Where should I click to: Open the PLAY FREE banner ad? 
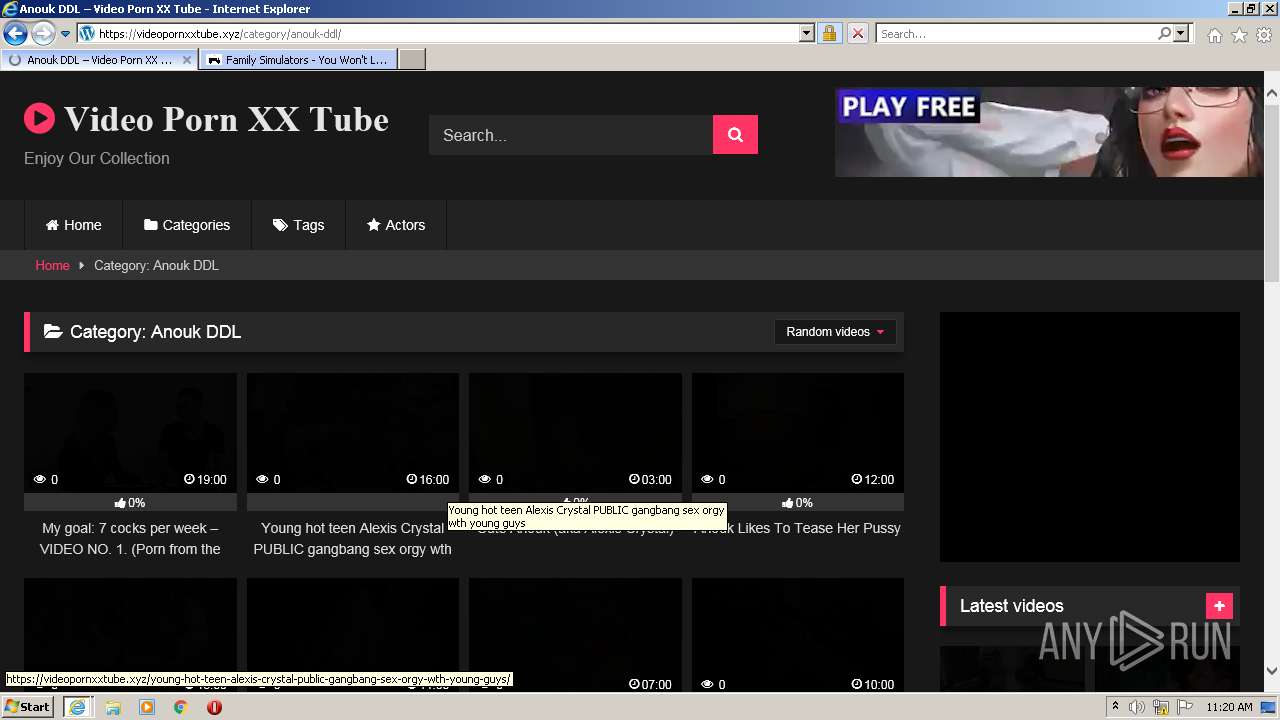[1049, 132]
